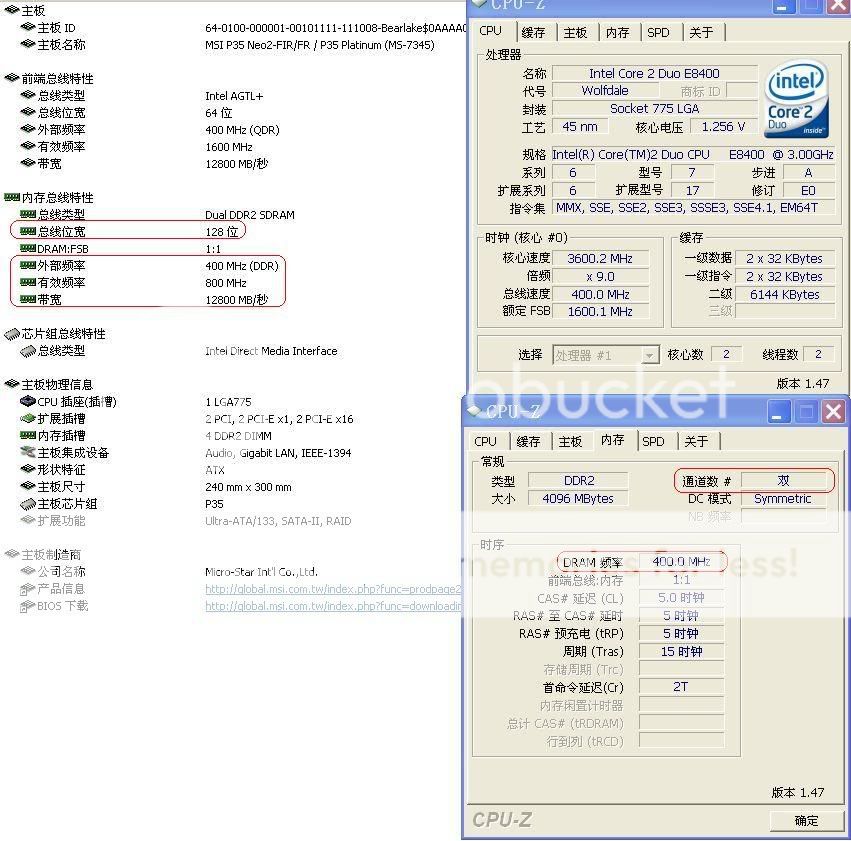
Task: Click the icon beside 主板集成设备
Action: point(28,452)
